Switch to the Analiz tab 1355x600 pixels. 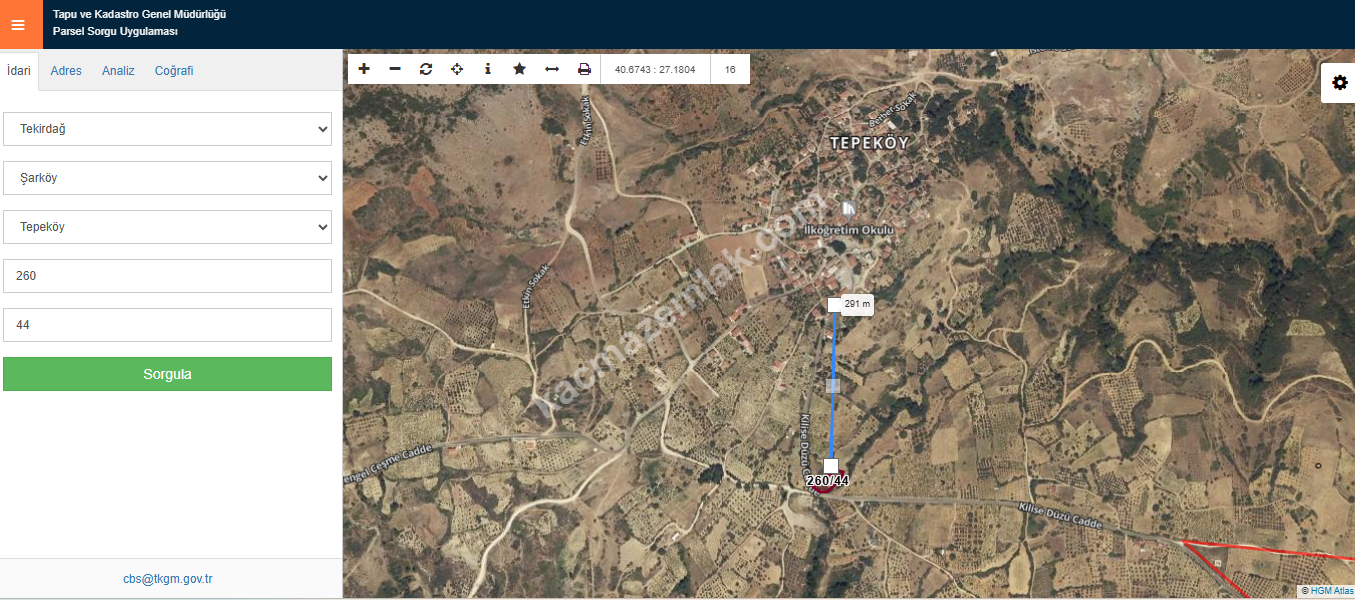click(x=118, y=71)
